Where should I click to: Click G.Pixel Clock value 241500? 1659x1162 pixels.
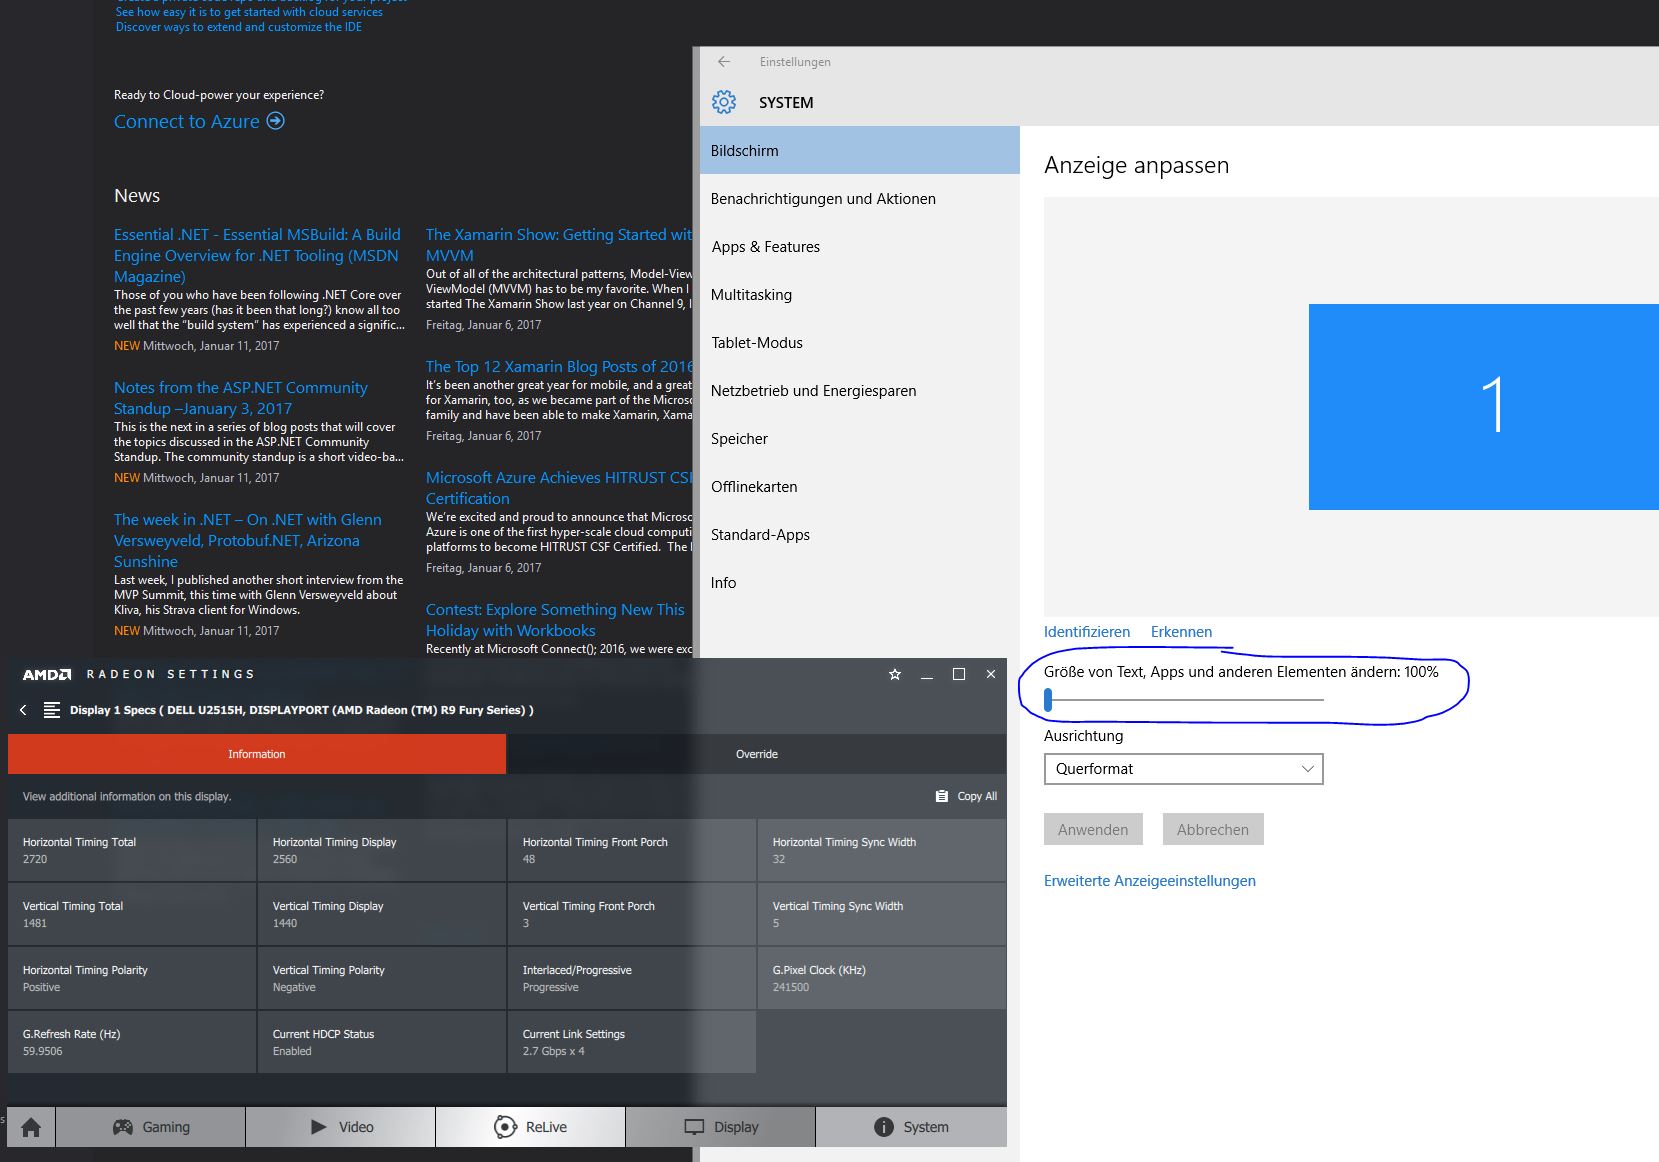click(x=791, y=987)
